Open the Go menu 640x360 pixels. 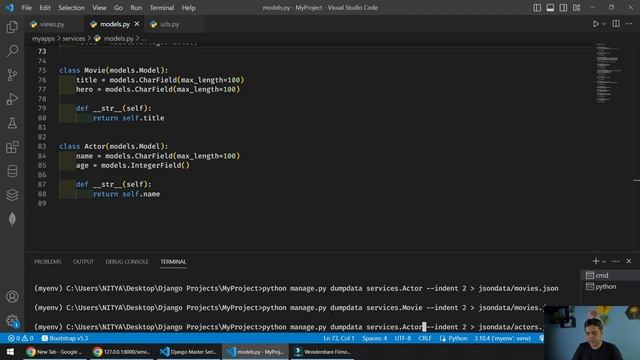tap(118, 8)
